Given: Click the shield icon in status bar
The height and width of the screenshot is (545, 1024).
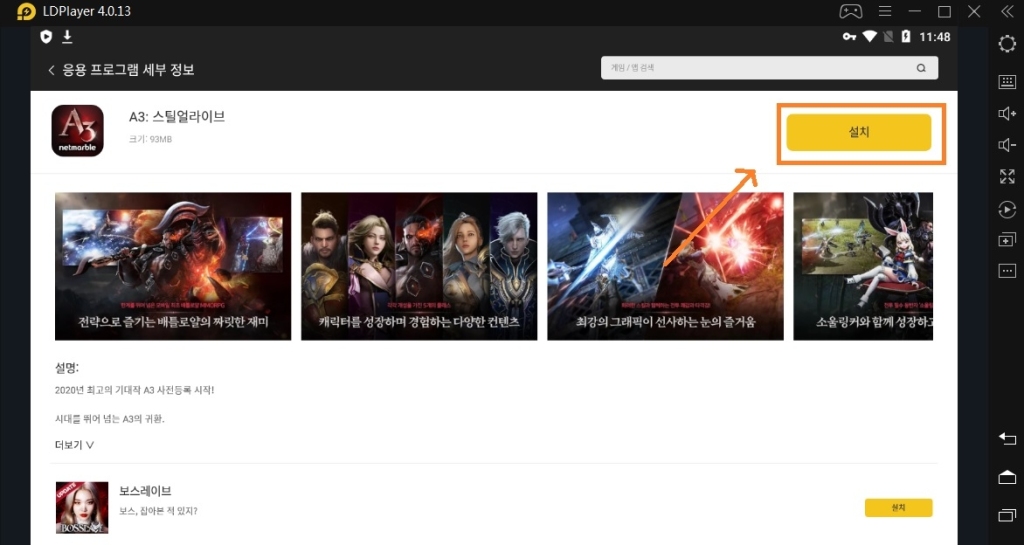Looking at the screenshot, I should point(46,37).
